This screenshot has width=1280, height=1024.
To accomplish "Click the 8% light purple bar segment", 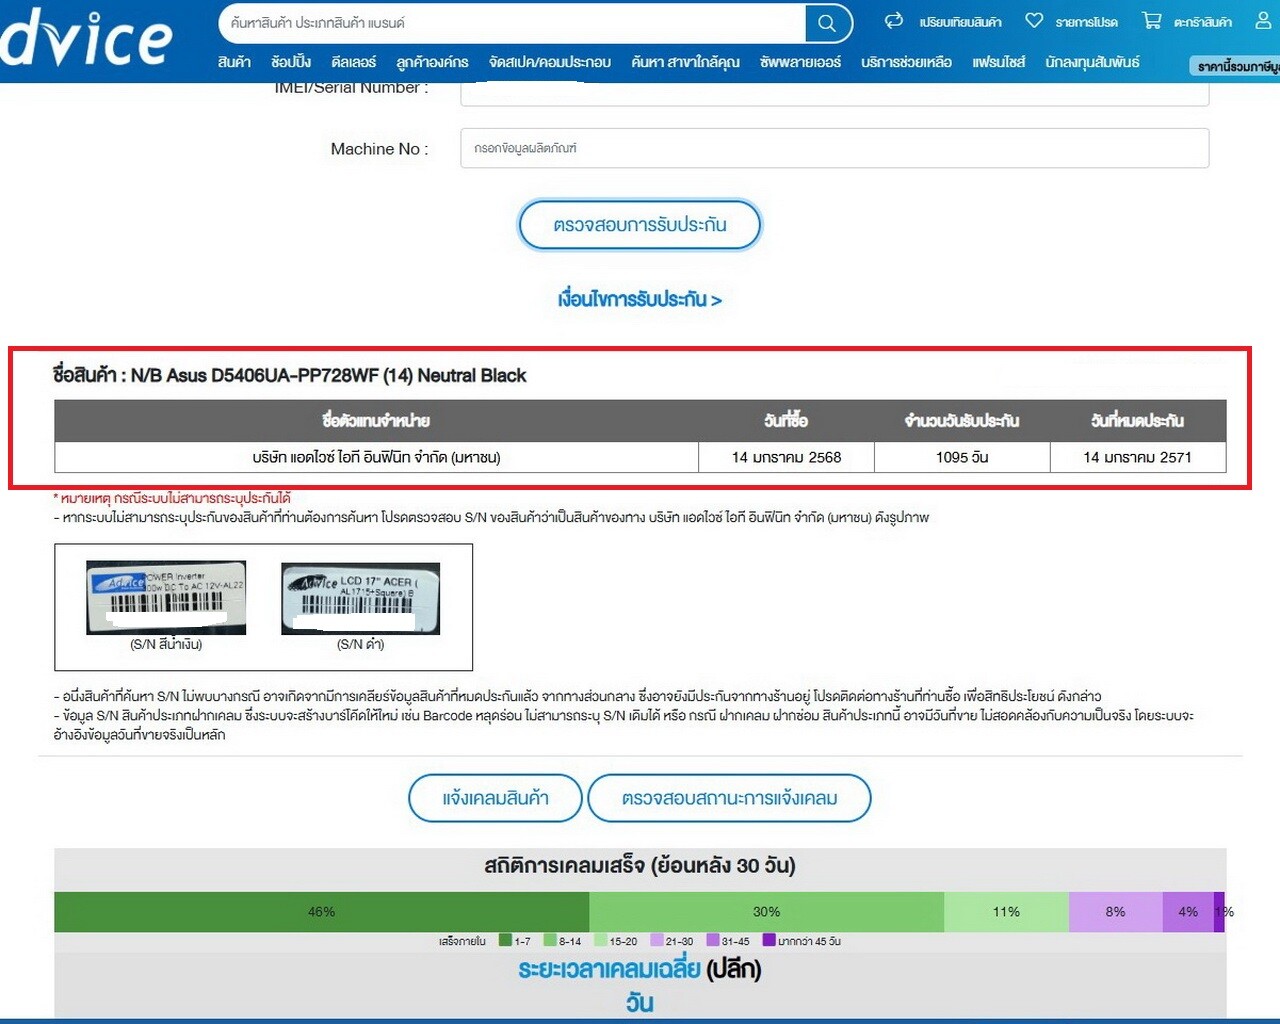I will pyautogui.click(x=1115, y=912).
